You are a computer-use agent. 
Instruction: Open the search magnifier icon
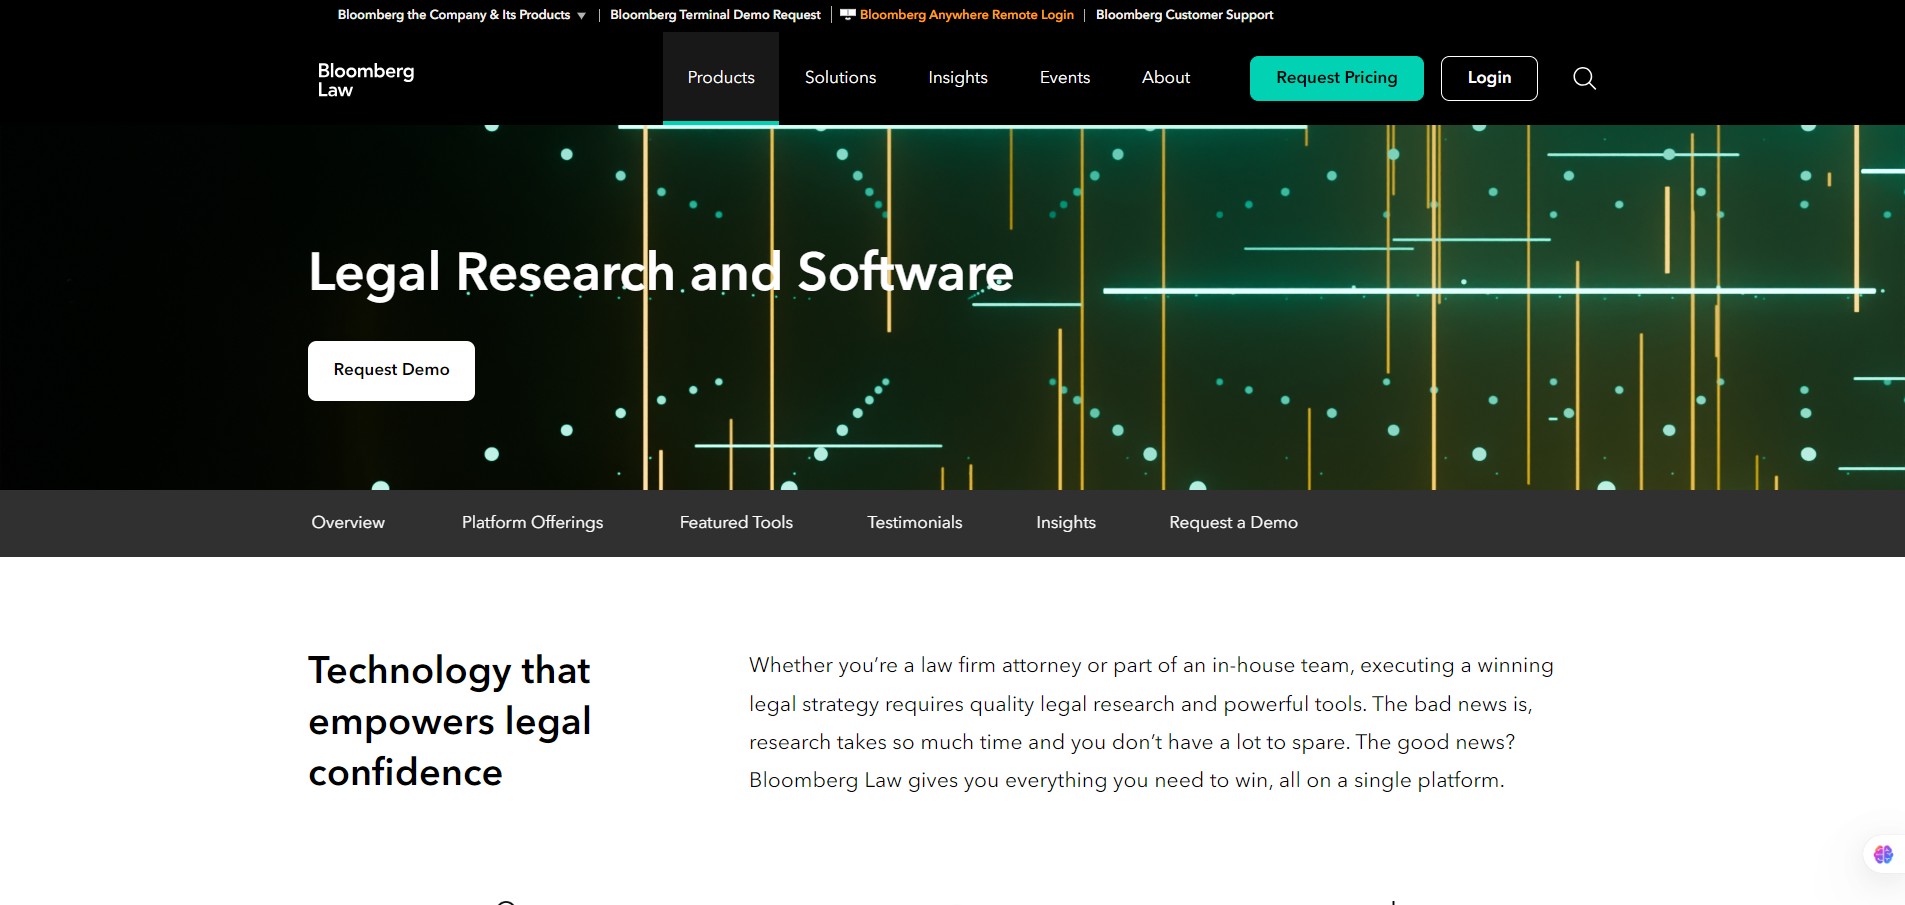[x=1584, y=78]
